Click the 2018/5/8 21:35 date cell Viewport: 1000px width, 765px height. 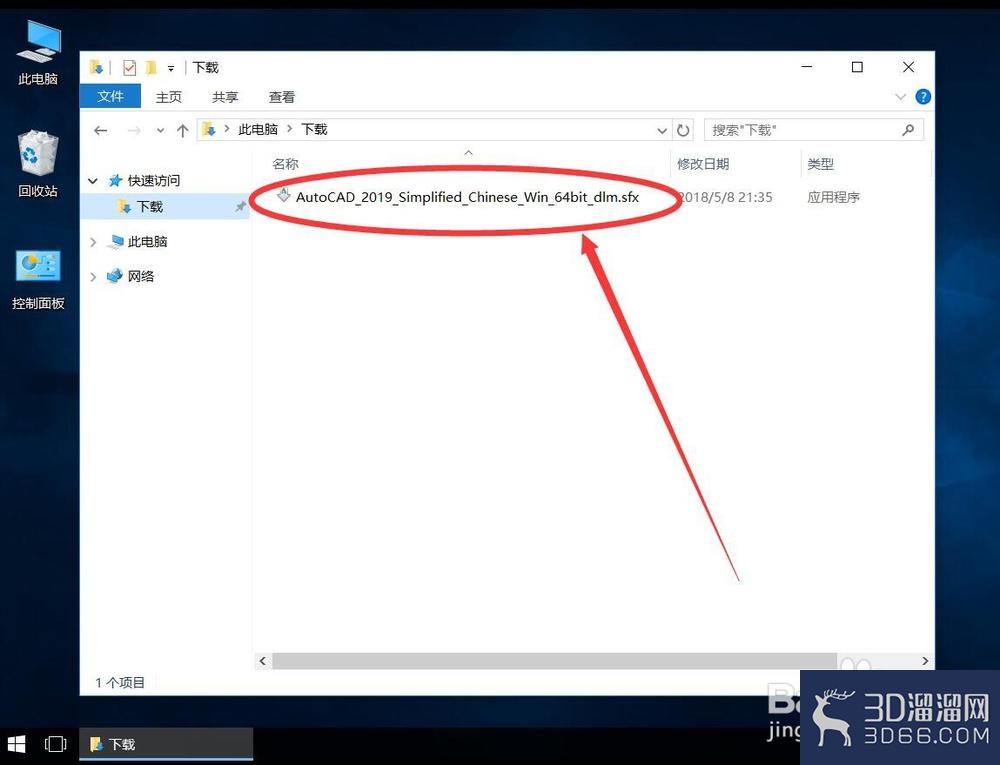click(724, 197)
